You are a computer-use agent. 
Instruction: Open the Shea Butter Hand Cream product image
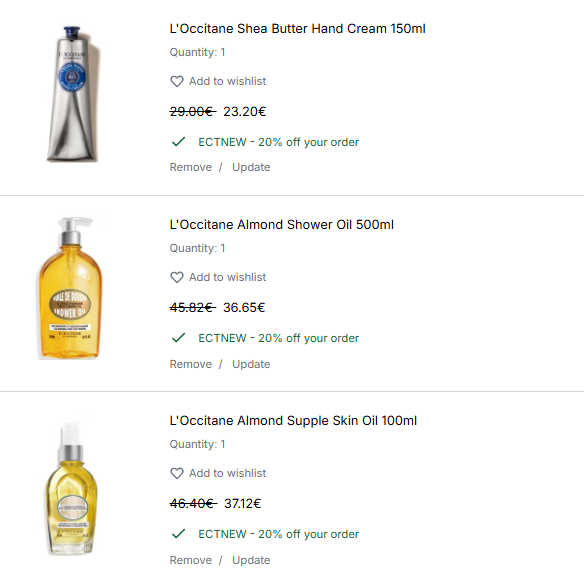[x=73, y=94]
